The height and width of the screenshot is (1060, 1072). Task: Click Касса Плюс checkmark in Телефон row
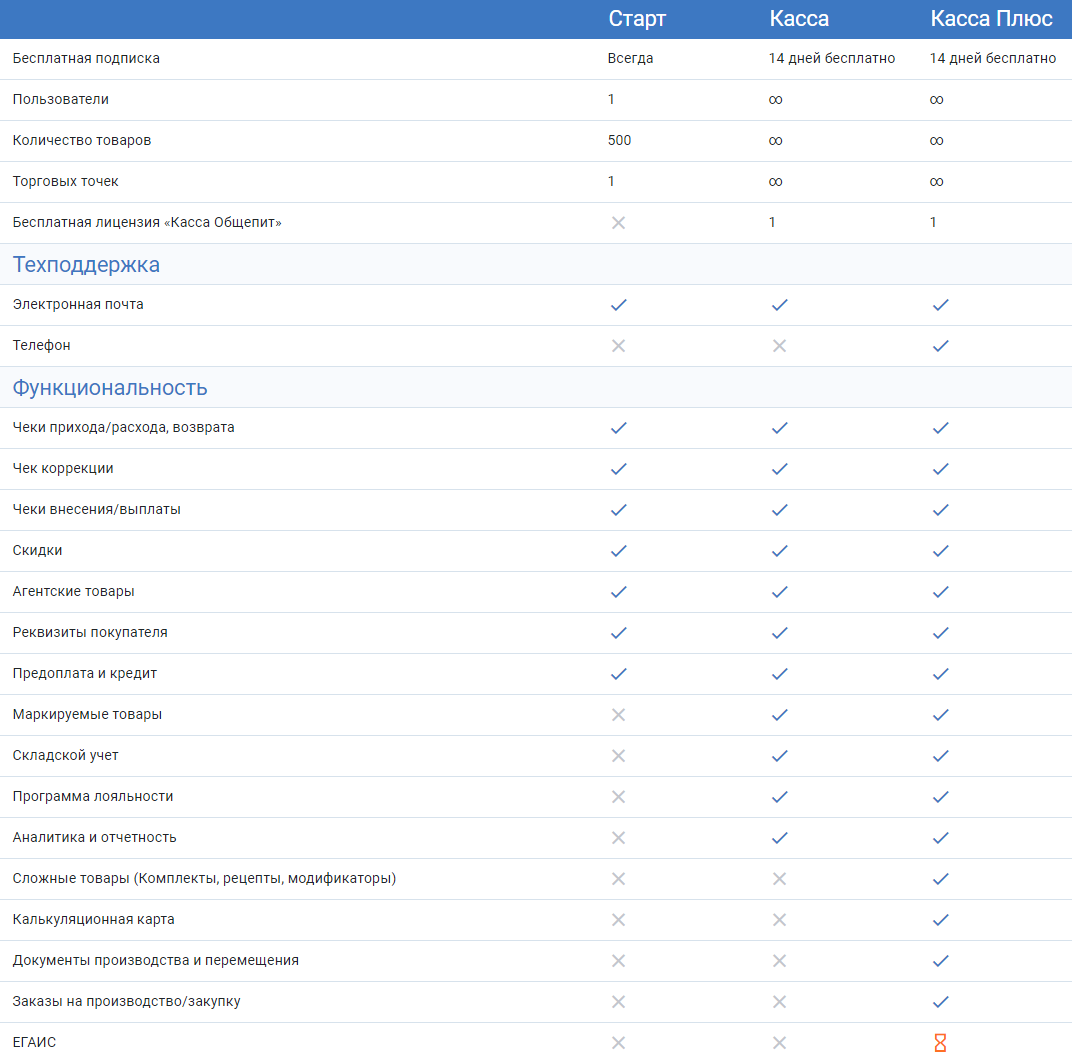pyautogui.click(x=941, y=346)
